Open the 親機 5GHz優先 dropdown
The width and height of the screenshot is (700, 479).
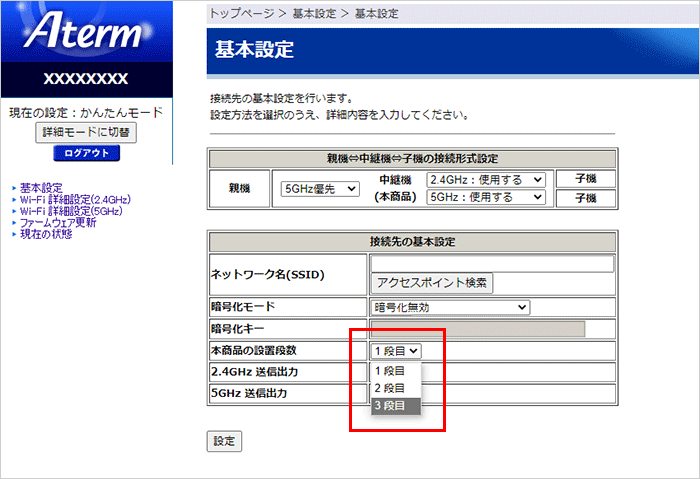319,188
